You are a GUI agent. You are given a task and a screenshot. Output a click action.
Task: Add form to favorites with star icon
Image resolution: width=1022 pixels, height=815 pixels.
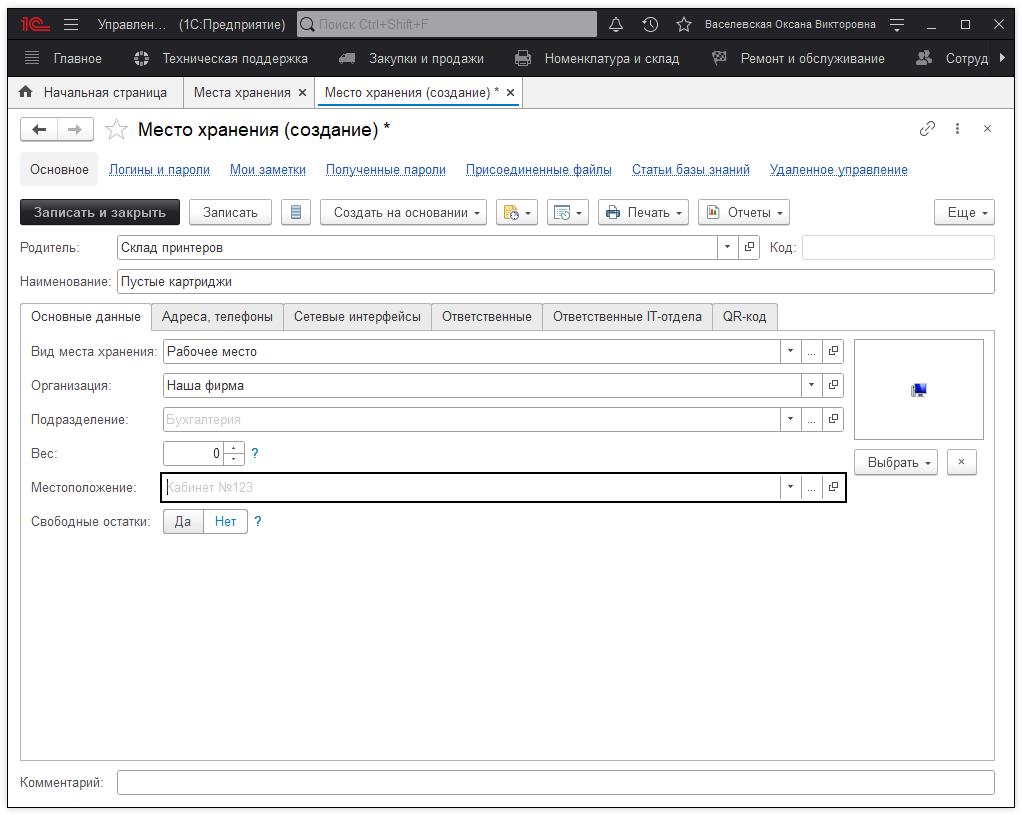[117, 130]
